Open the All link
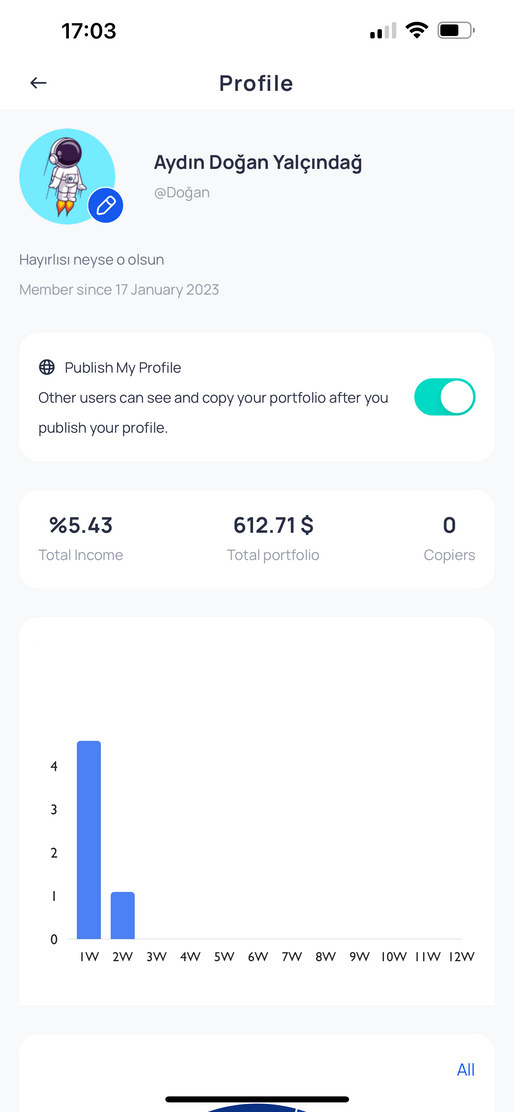Screen dimensions: 514x1112 tap(466, 1069)
